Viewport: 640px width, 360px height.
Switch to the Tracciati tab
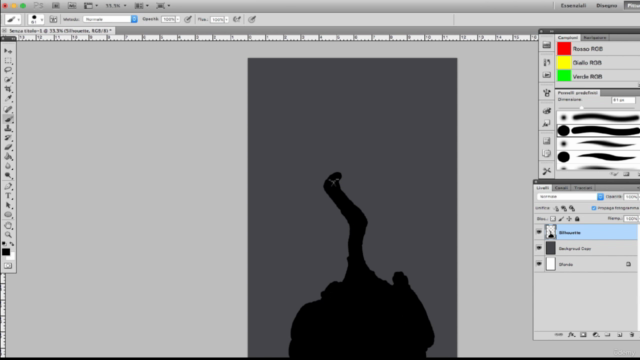[x=582, y=188]
